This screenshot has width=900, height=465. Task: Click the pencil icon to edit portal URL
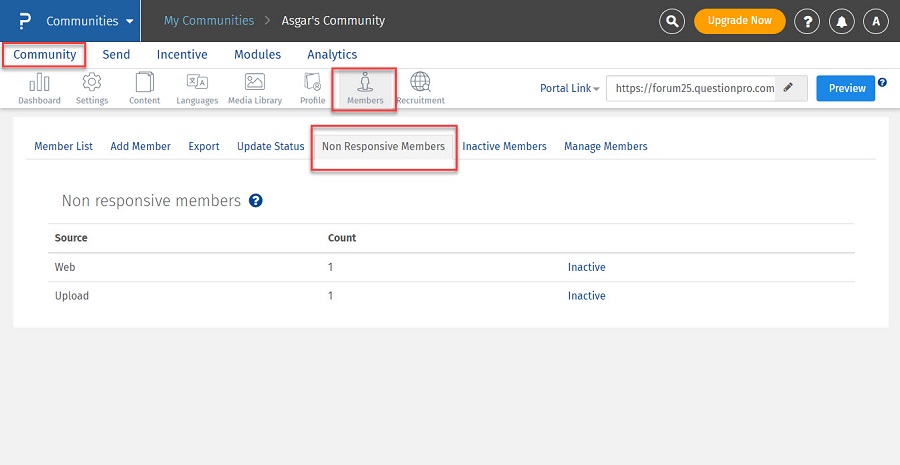790,88
